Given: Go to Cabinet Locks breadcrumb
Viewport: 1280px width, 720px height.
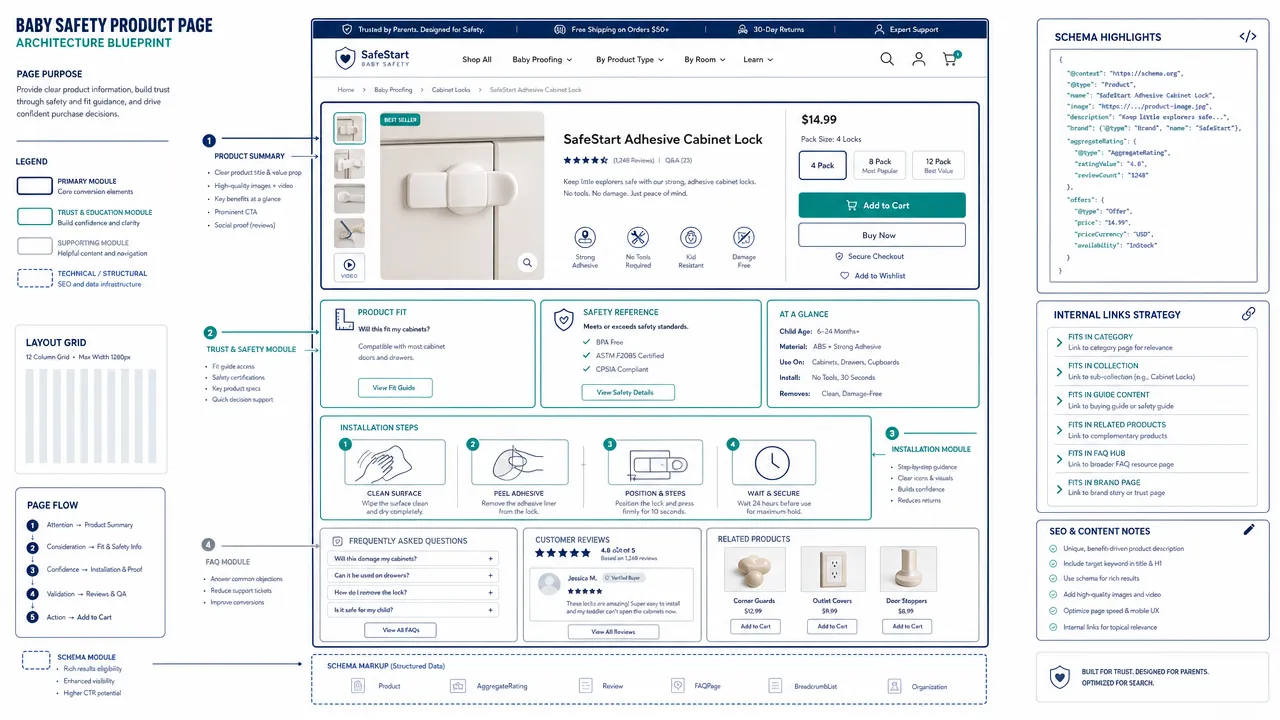Looking at the screenshot, I should [451, 90].
